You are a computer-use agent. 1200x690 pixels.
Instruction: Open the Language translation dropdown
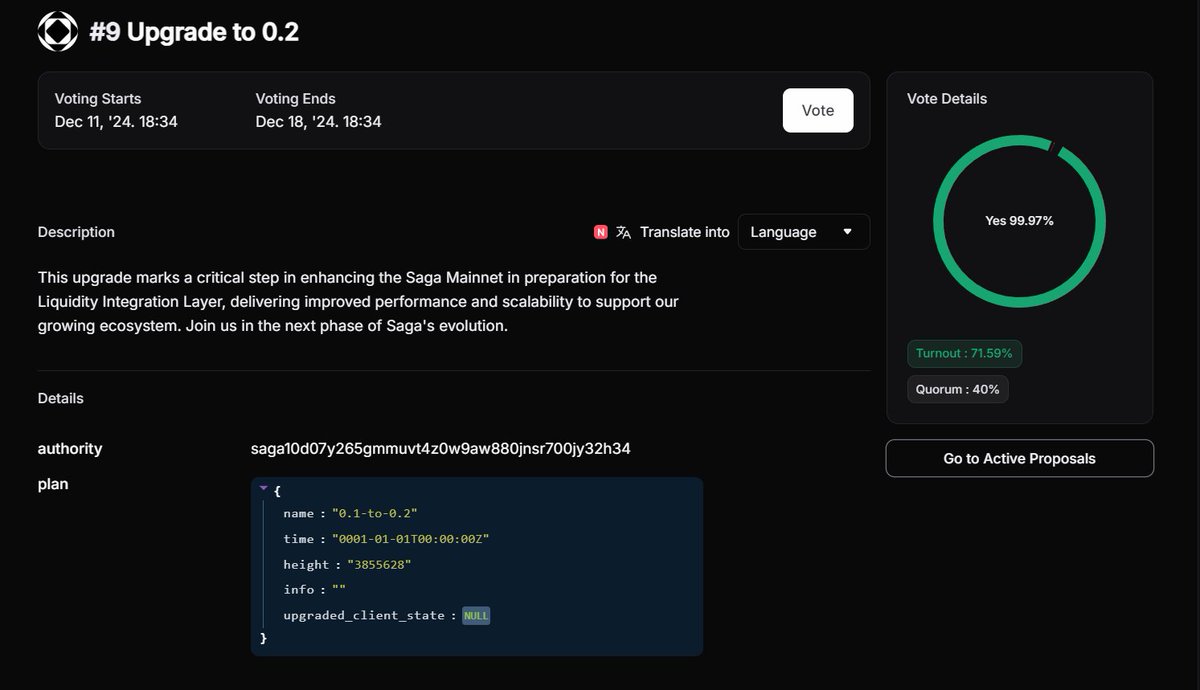click(x=804, y=232)
